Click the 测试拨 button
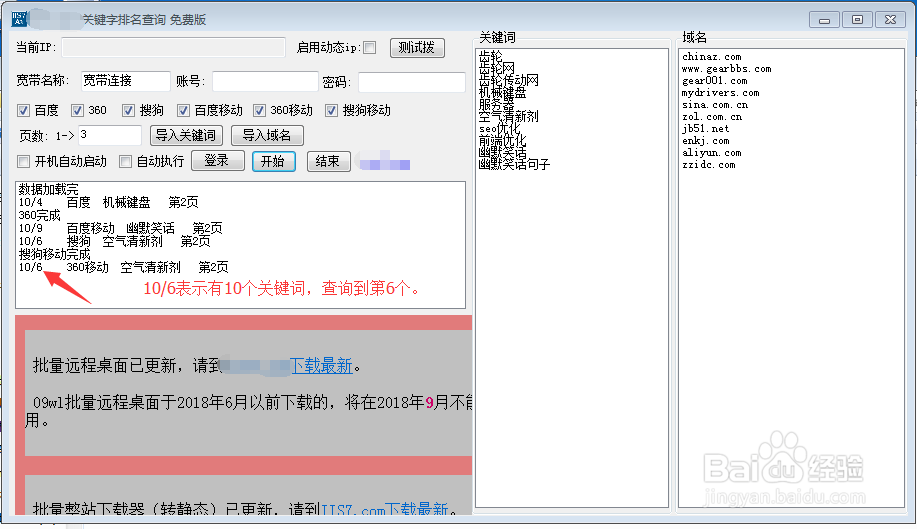Image resolution: width=917 pixels, height=529 pixels. tap(417, 47)
